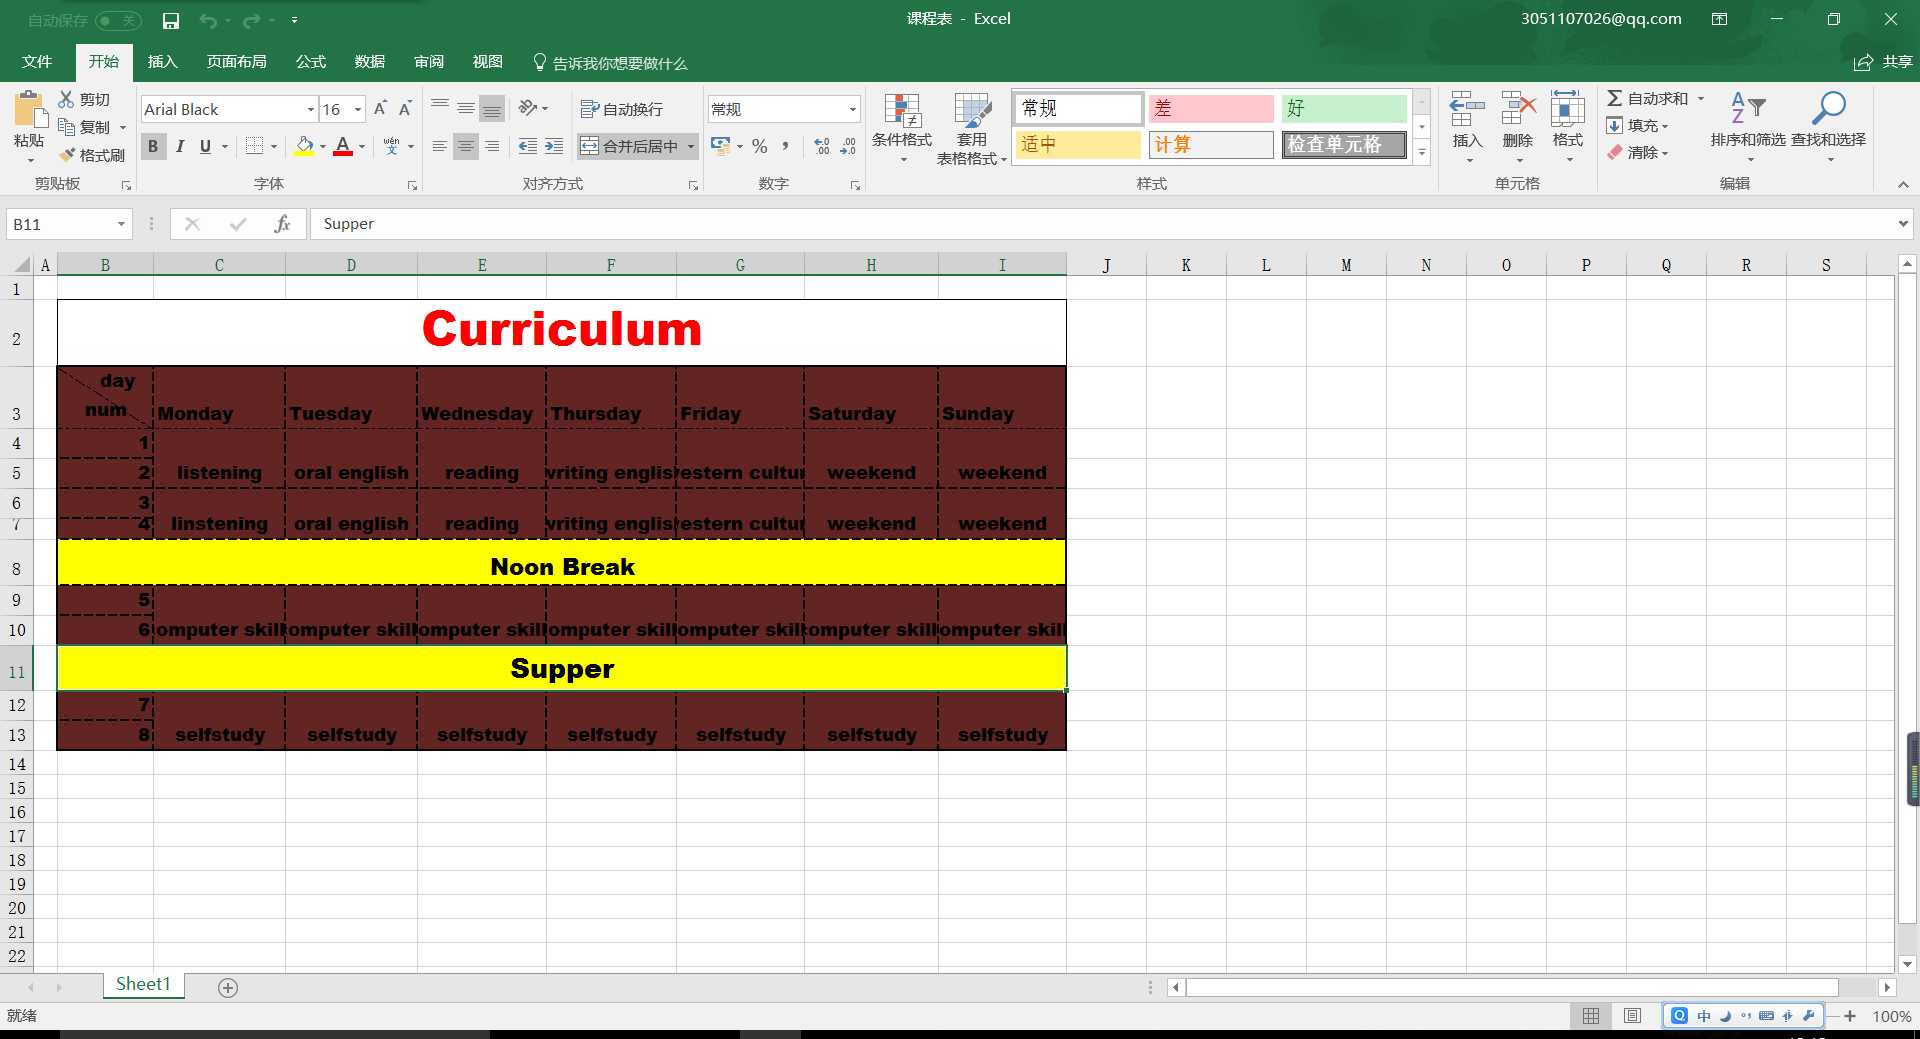Toggle 自动换行 wrap text
Viewport: 1920px width, 1039px height.
pos(622,109)
